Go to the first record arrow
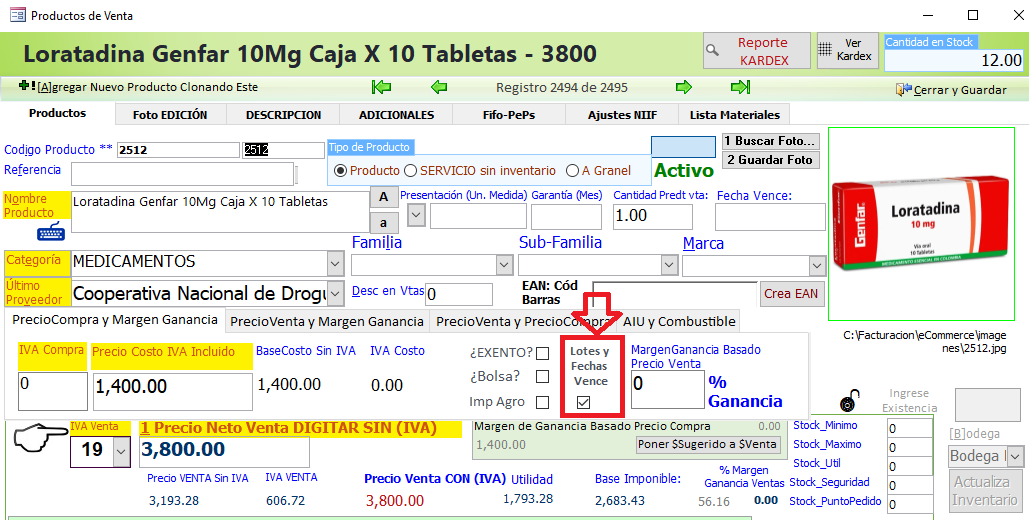 381,87
